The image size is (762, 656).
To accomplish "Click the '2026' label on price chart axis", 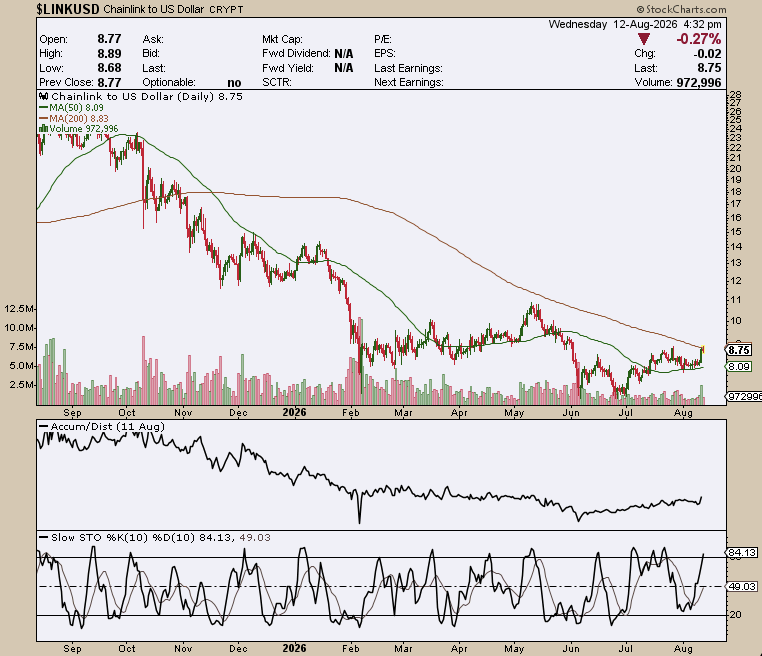I will (x=294, y=413).
